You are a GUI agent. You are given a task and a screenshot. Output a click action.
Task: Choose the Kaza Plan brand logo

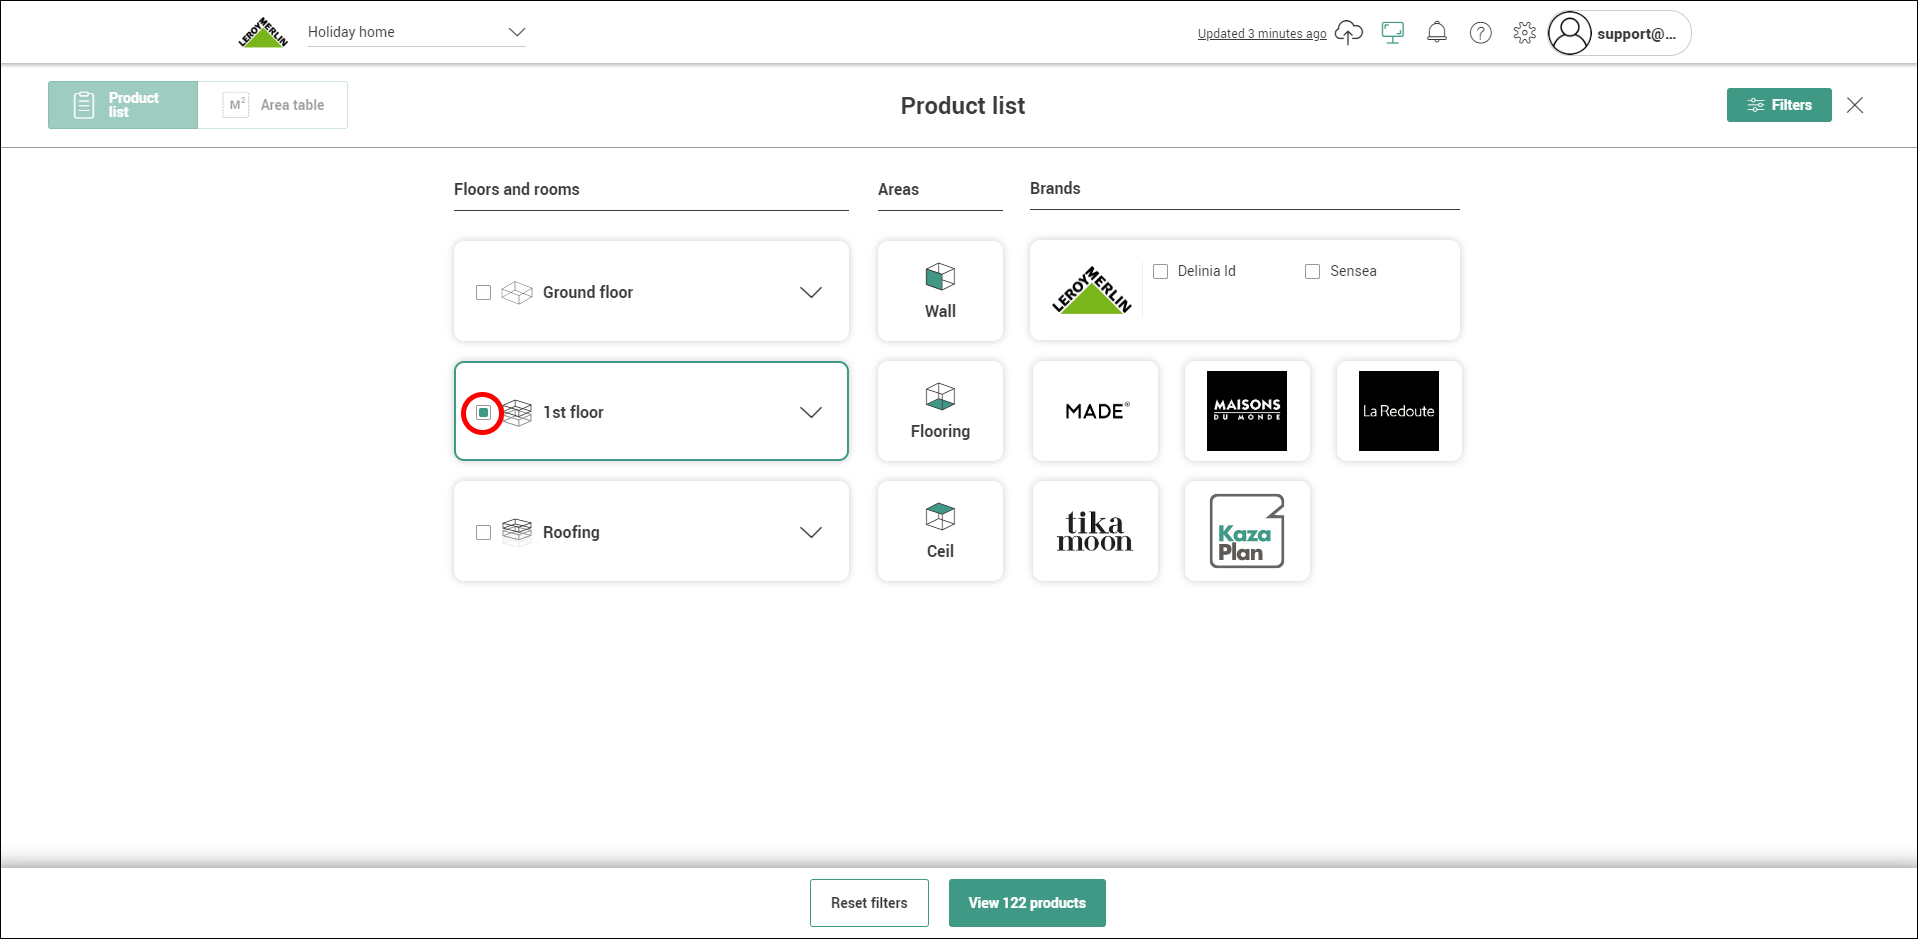click(1247, 531)
